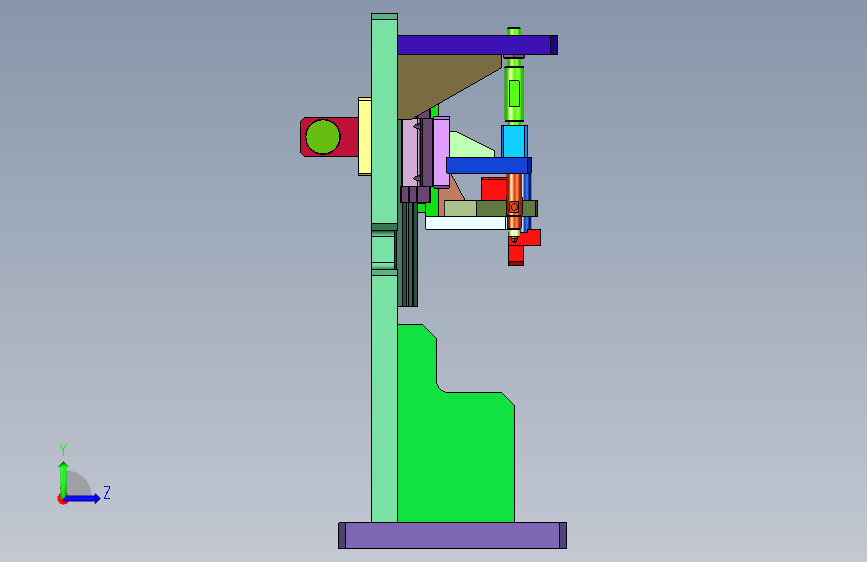Click the green Y axis arrow of triad

coord(64,479)
